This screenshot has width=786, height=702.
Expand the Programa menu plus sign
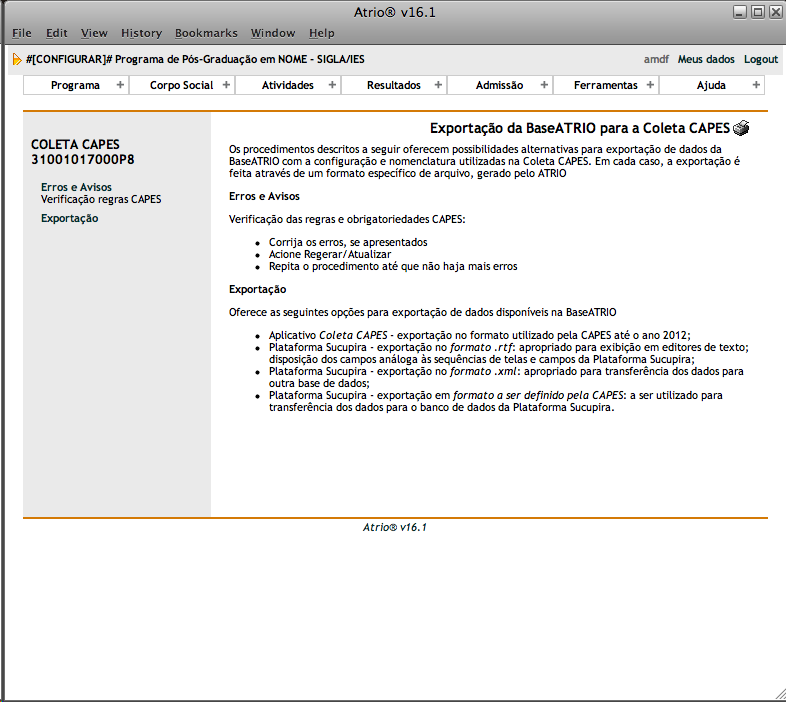point(120,85)
